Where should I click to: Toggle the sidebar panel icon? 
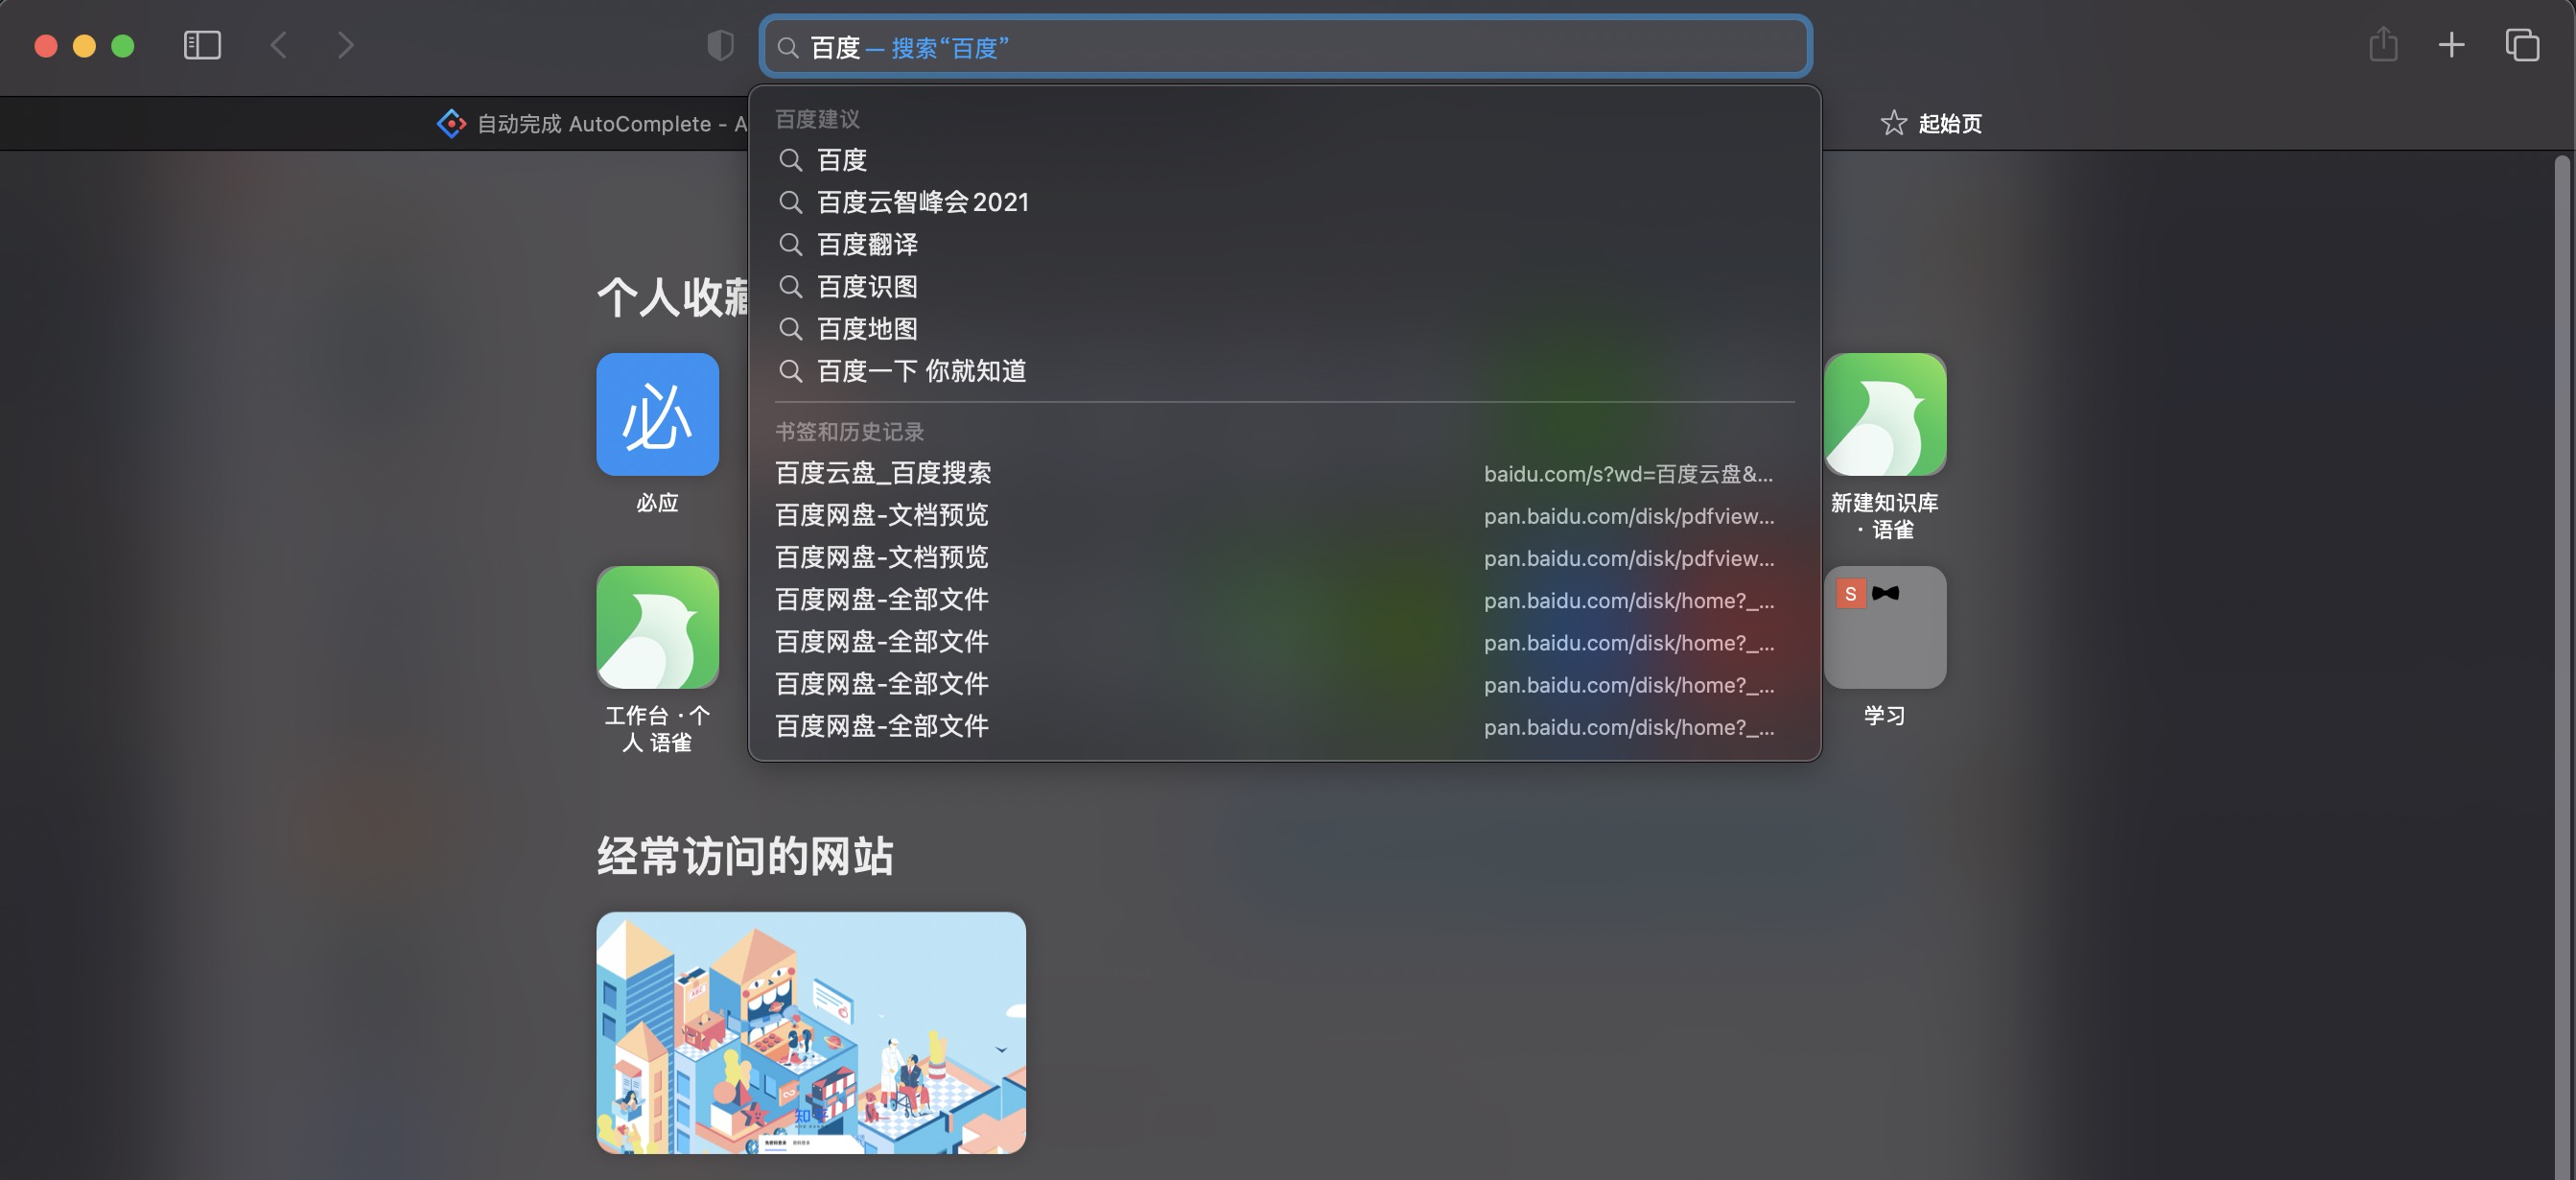202,45
